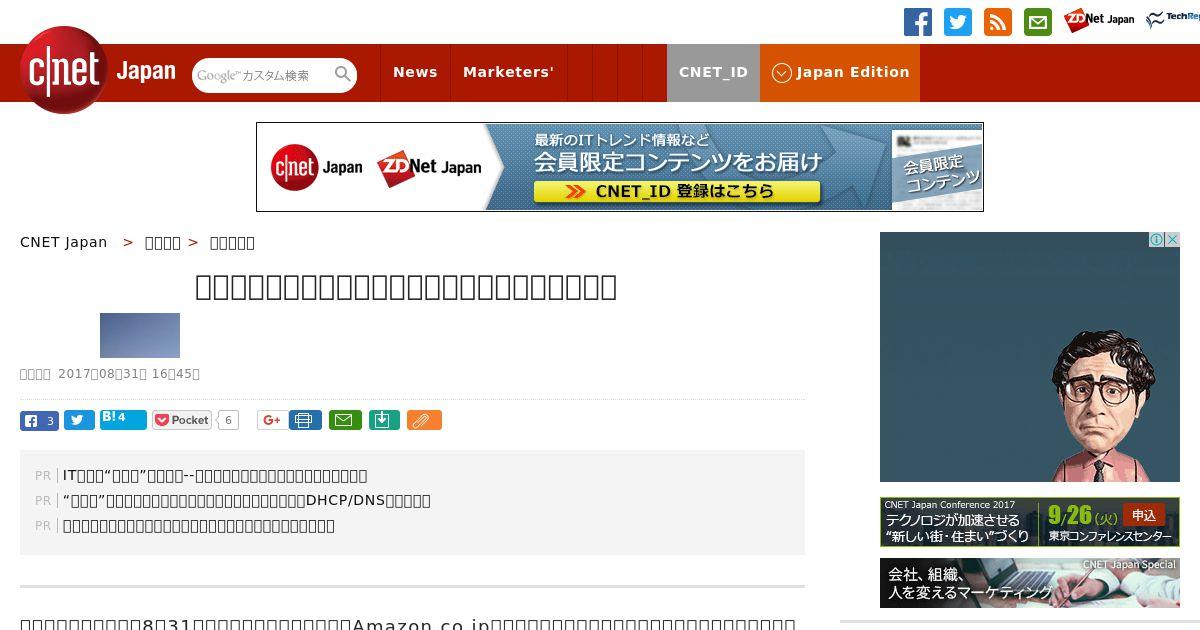
Task: Share article on Facebook with count 3
Action: tap(39, 420)
